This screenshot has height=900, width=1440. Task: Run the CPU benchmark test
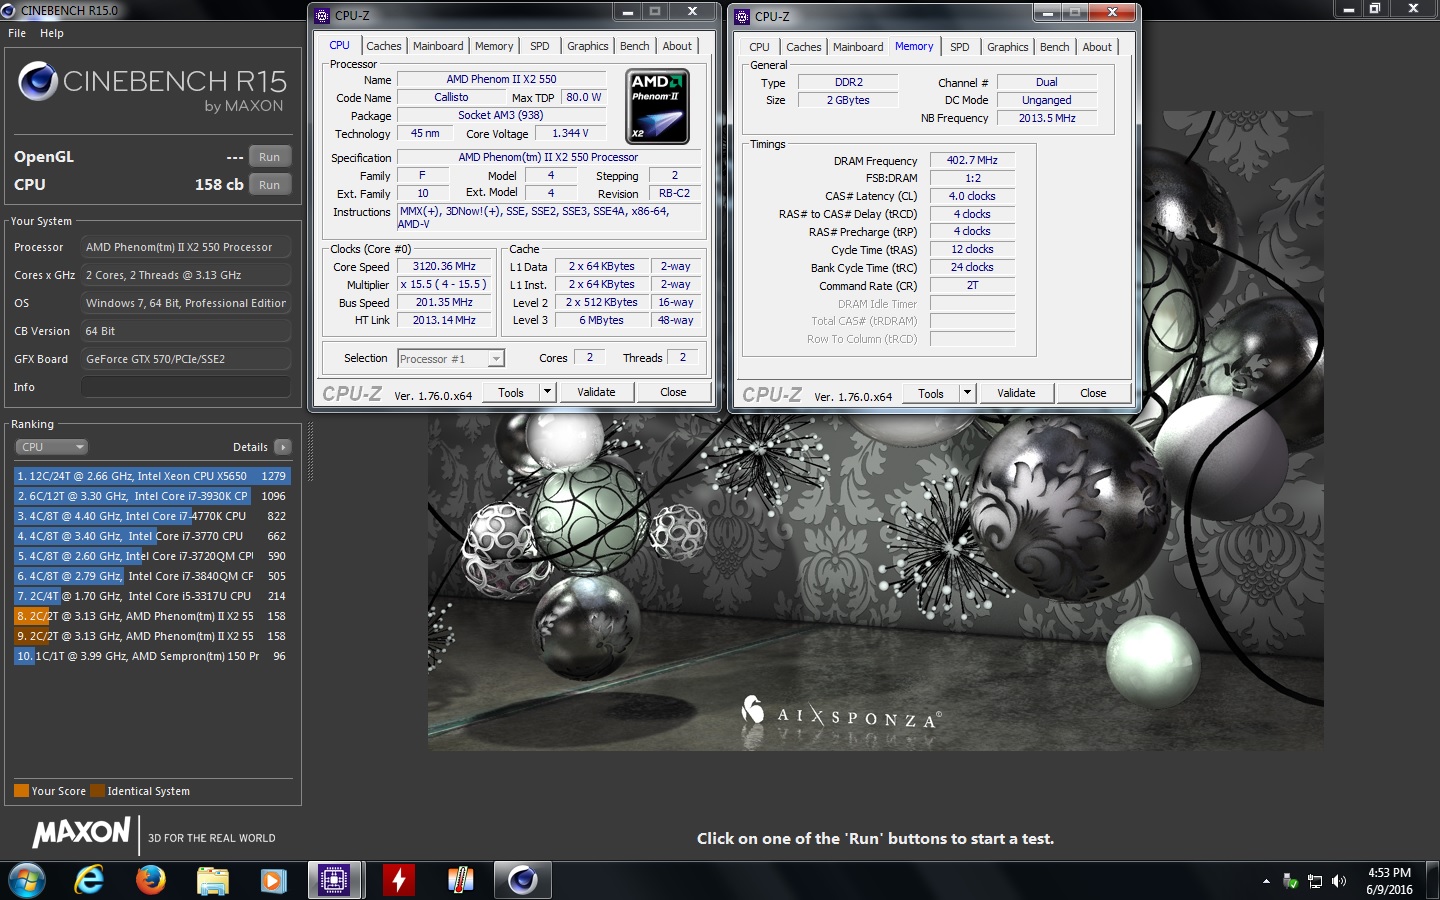click(270, 185)
